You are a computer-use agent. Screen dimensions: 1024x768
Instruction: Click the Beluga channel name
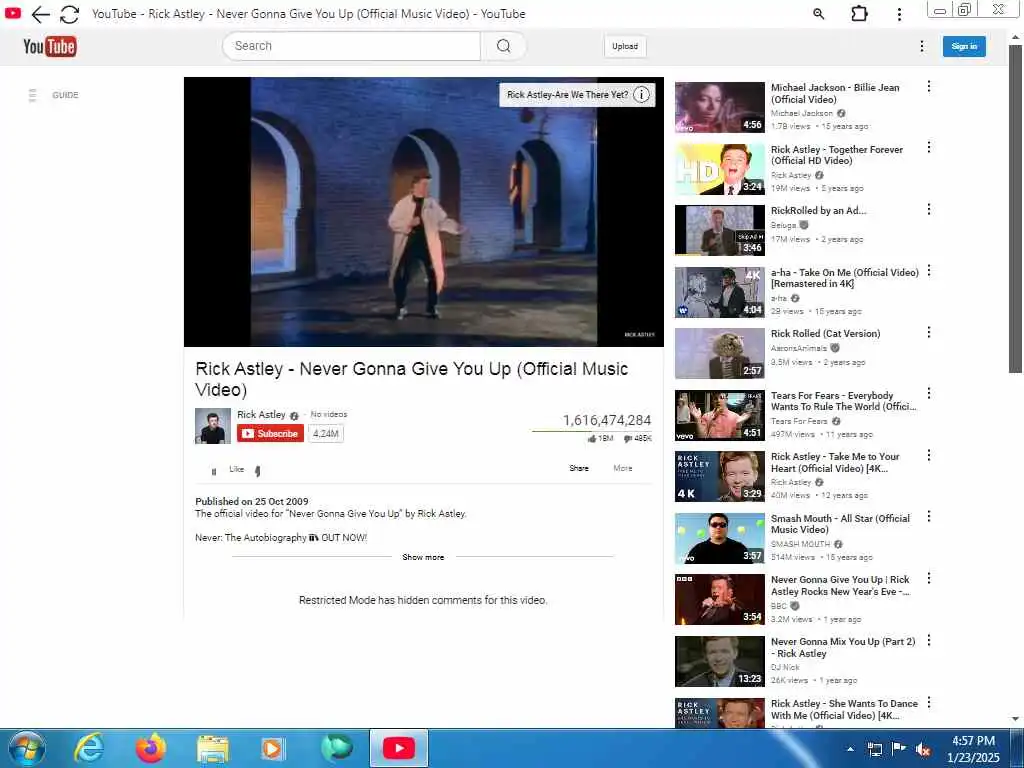[783, 225]
